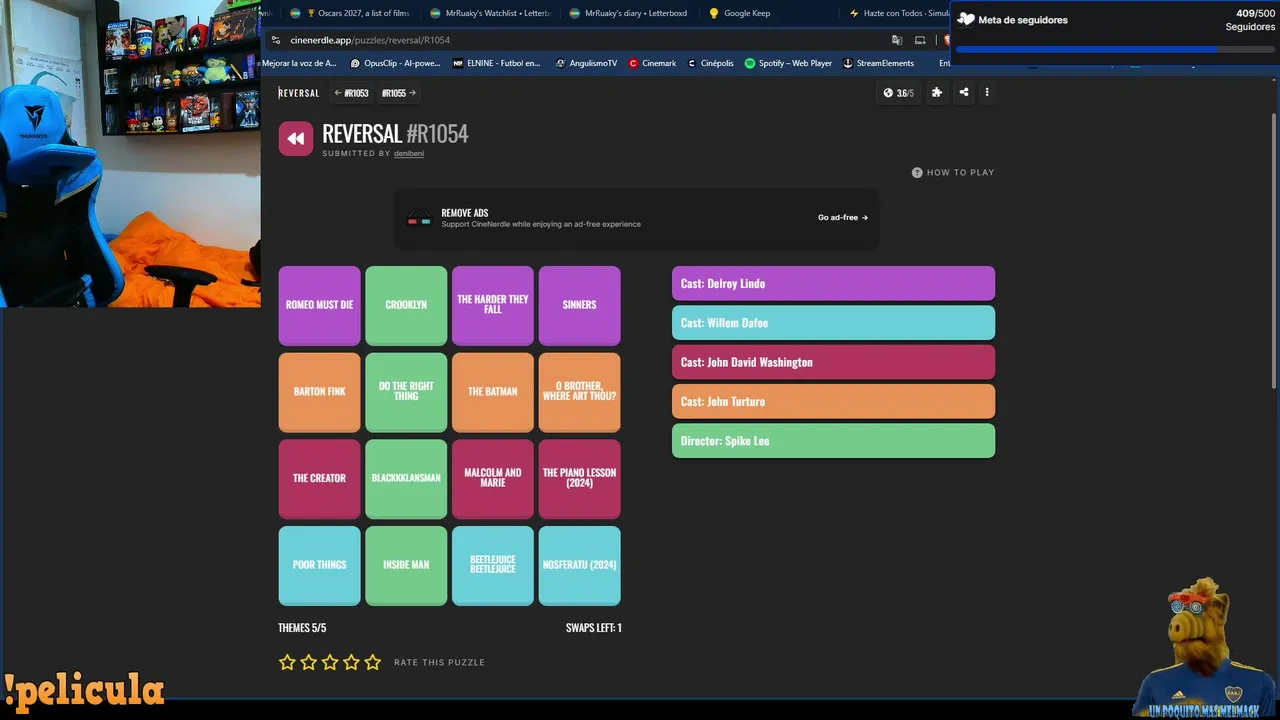Click the Reversal rewind logo icon
Screen dimensions: 1280x720
pyautogui.click(x=296, y=139)
